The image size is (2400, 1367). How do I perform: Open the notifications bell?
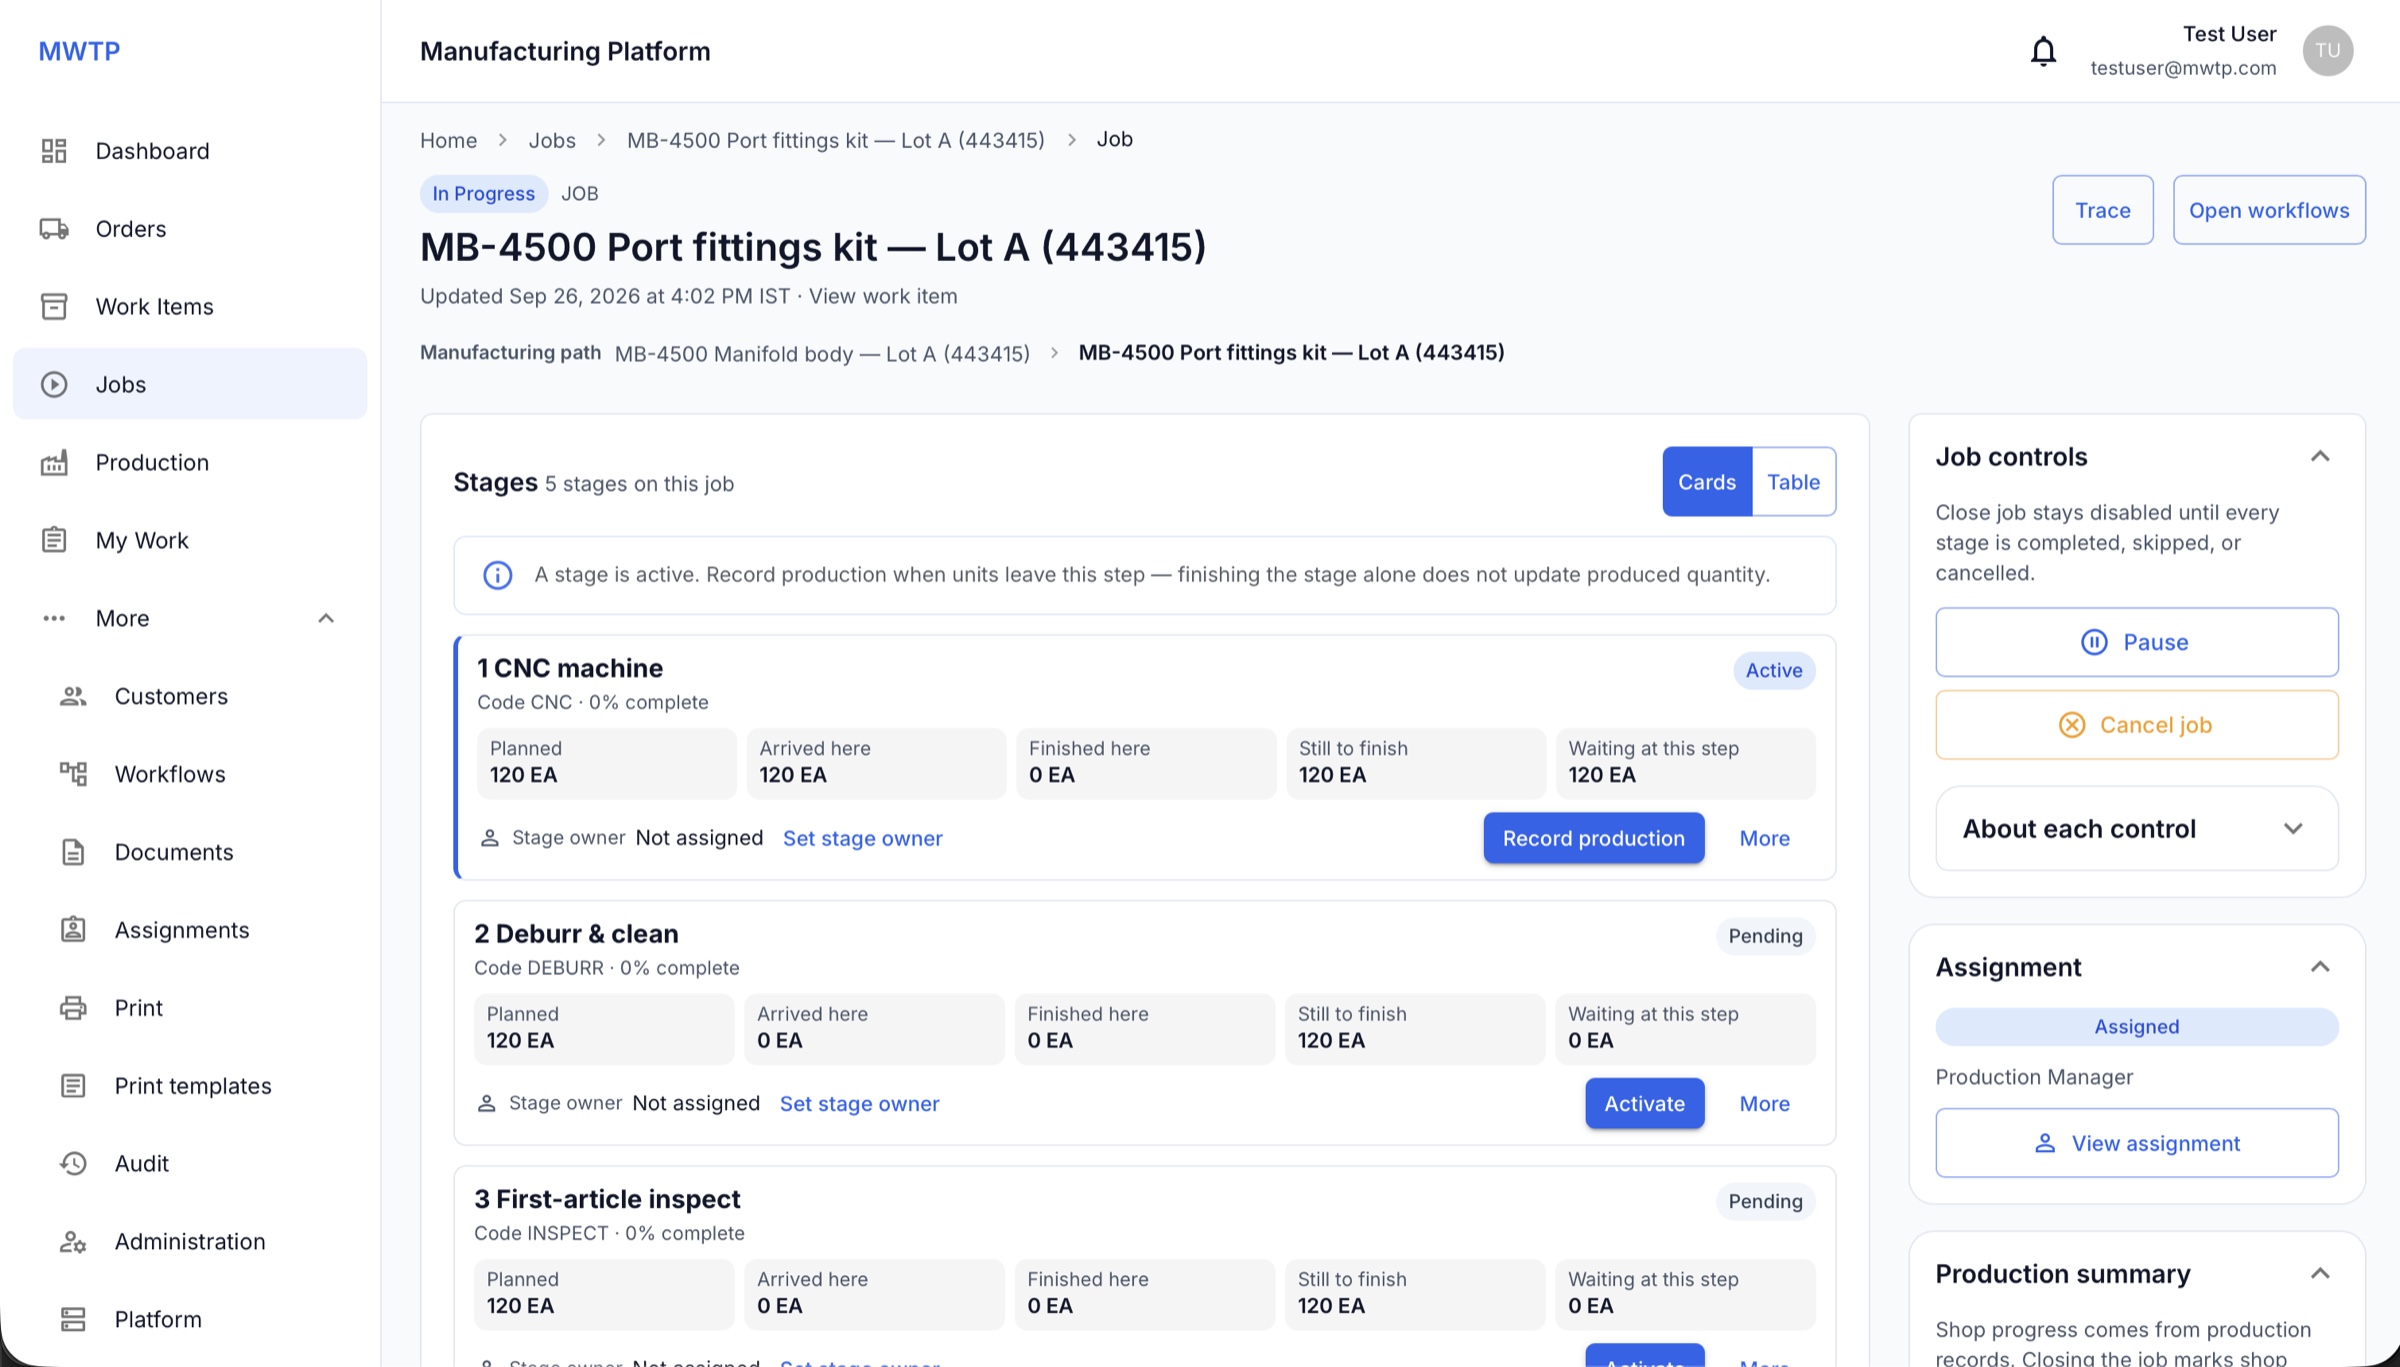pyautogui.click(x=2043, y=51)
